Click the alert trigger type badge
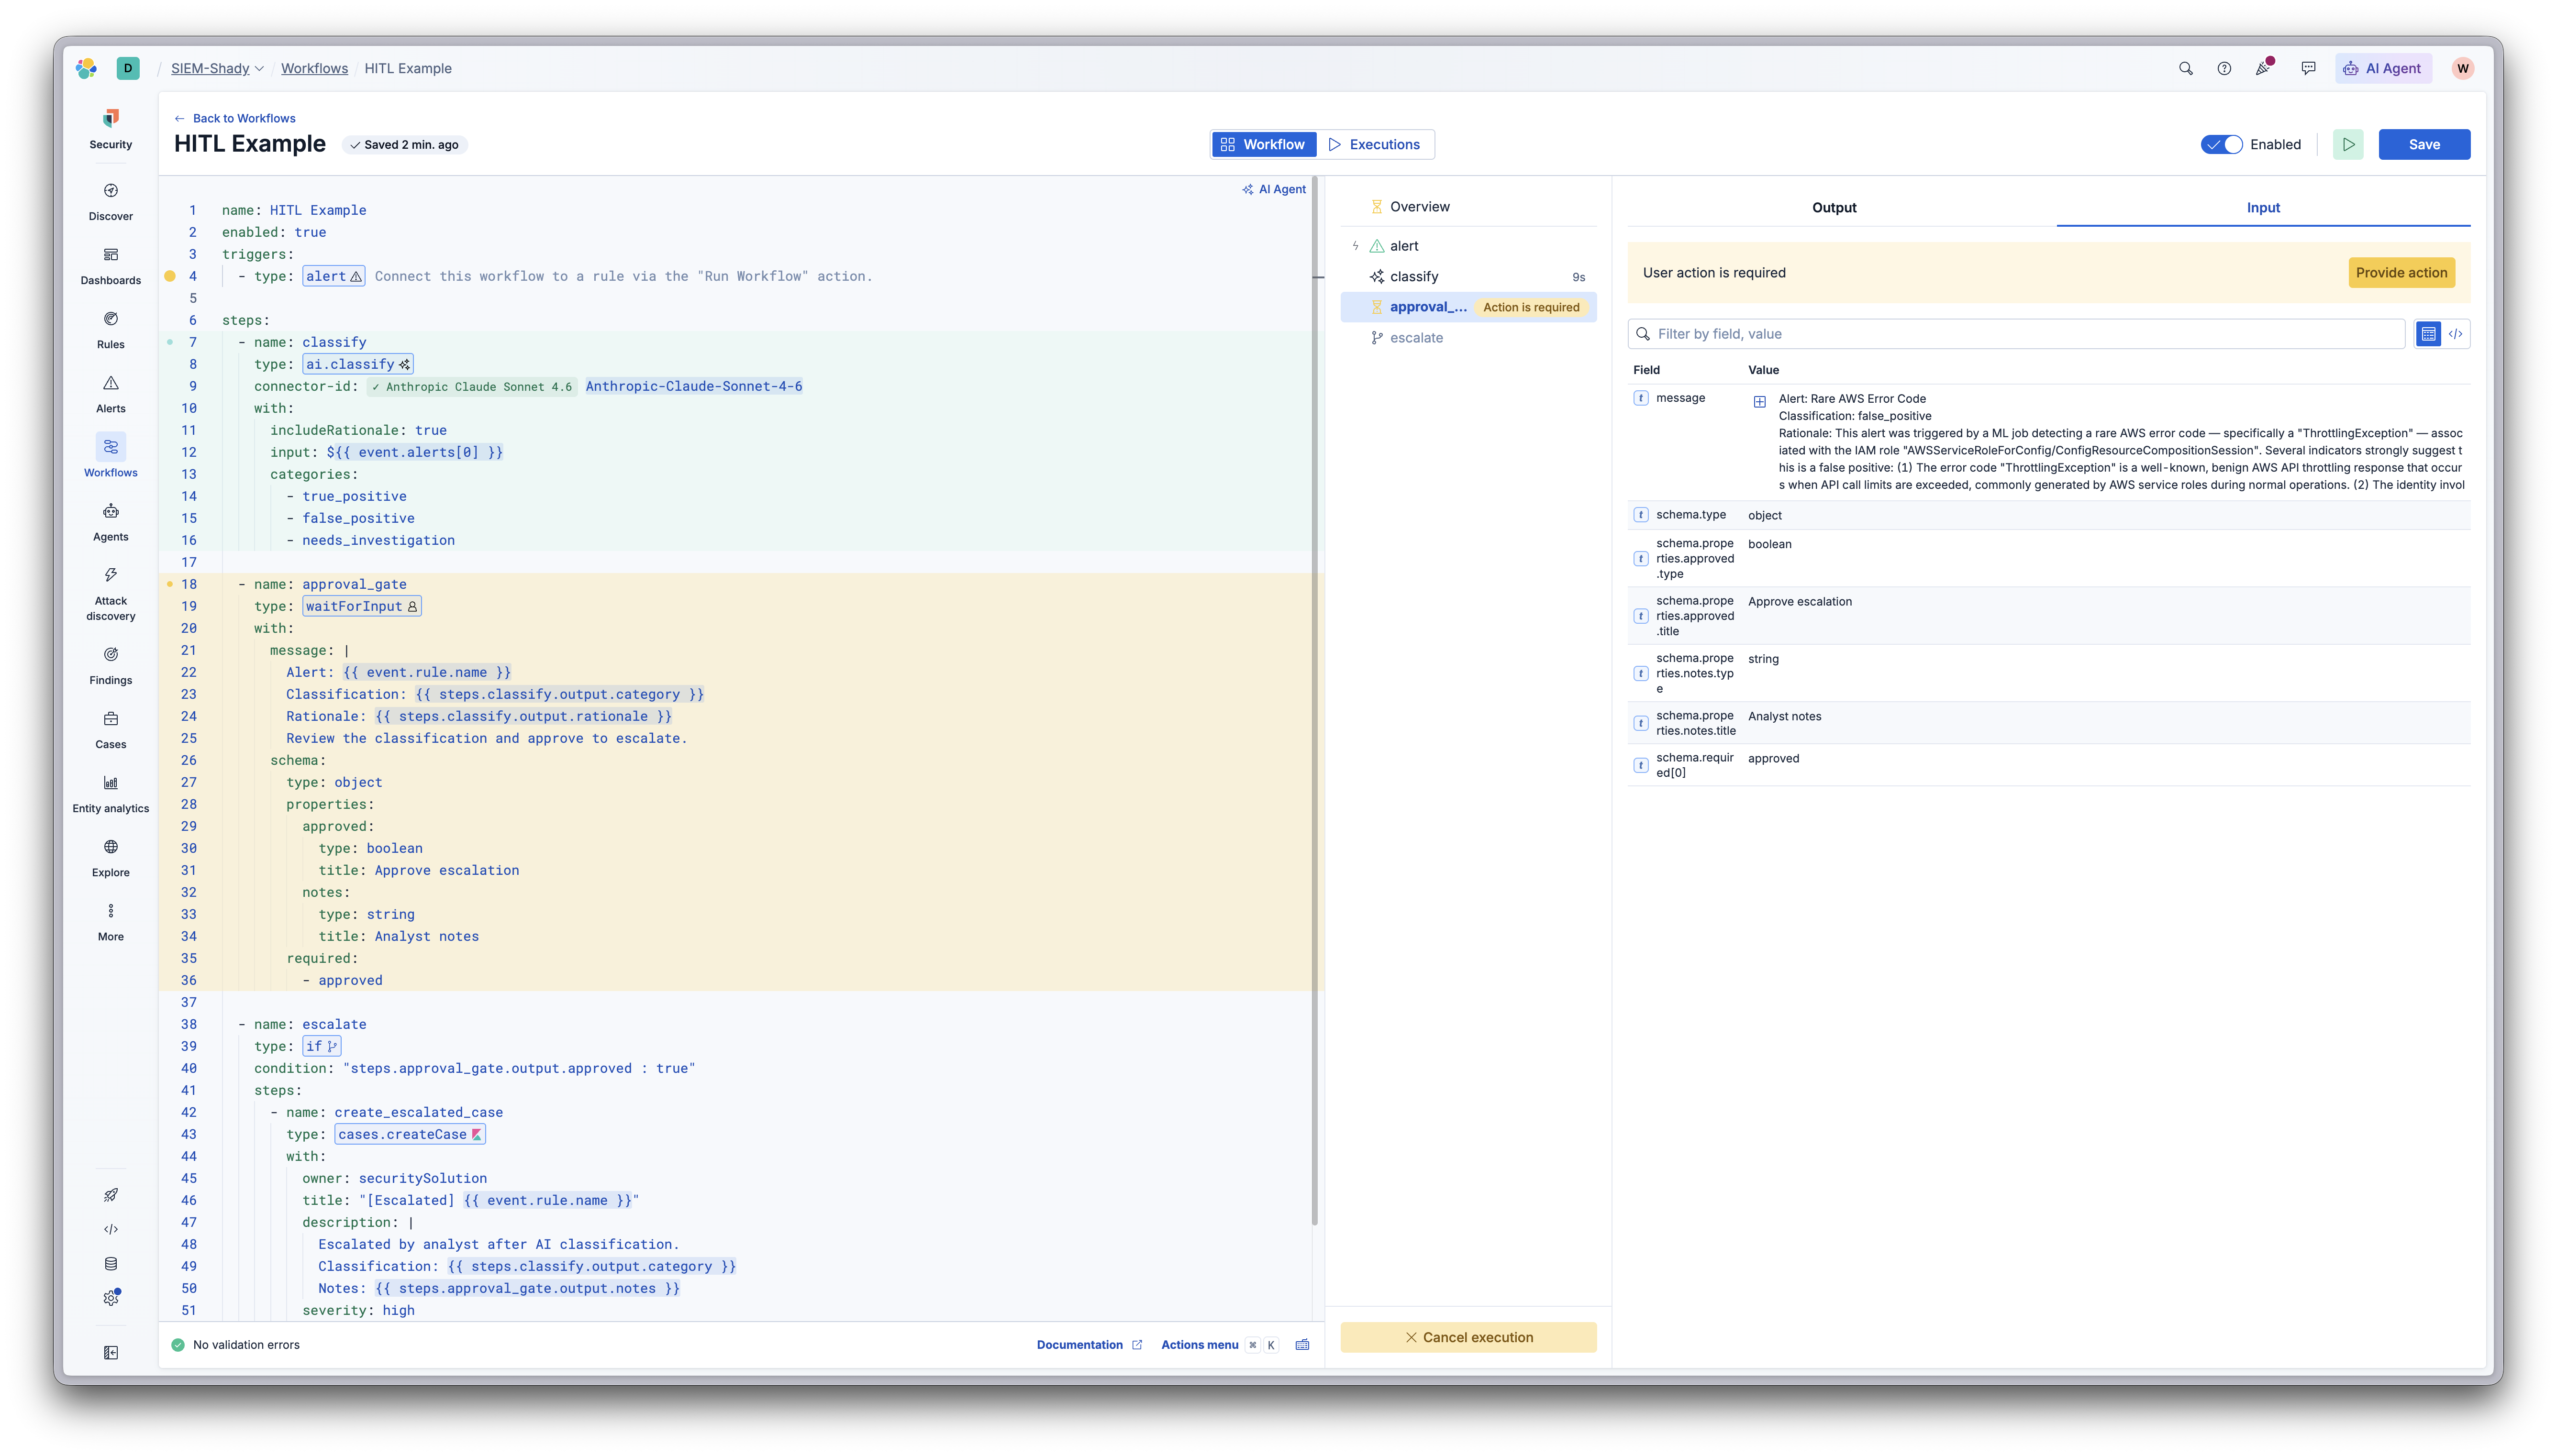Screen dimensions: 2557x1456 point(333,276)
